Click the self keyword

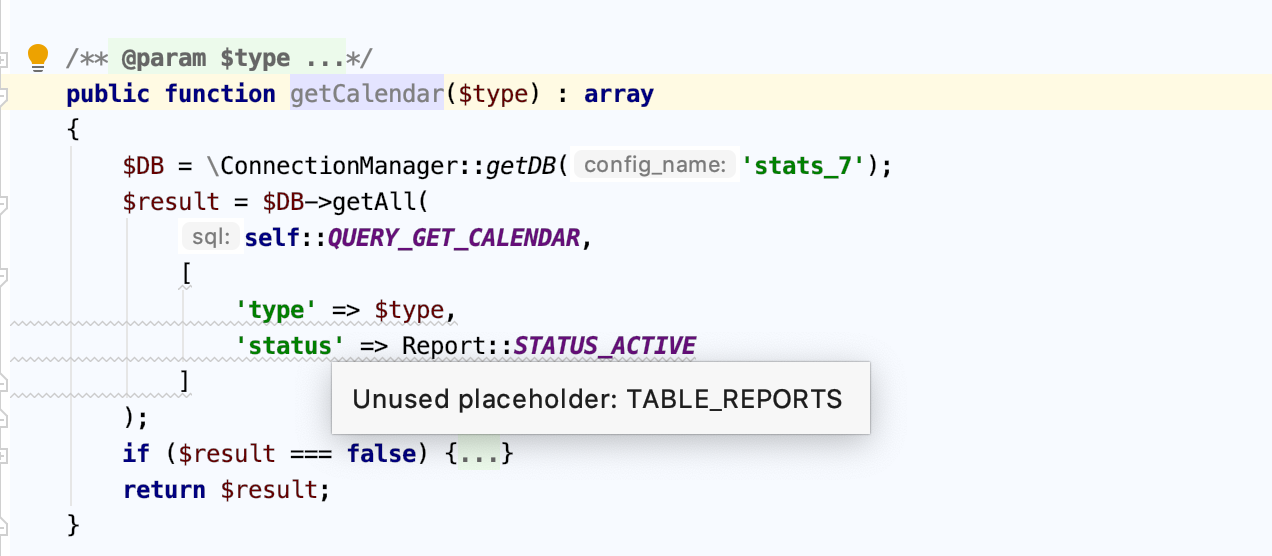click(x=271, y=238)
